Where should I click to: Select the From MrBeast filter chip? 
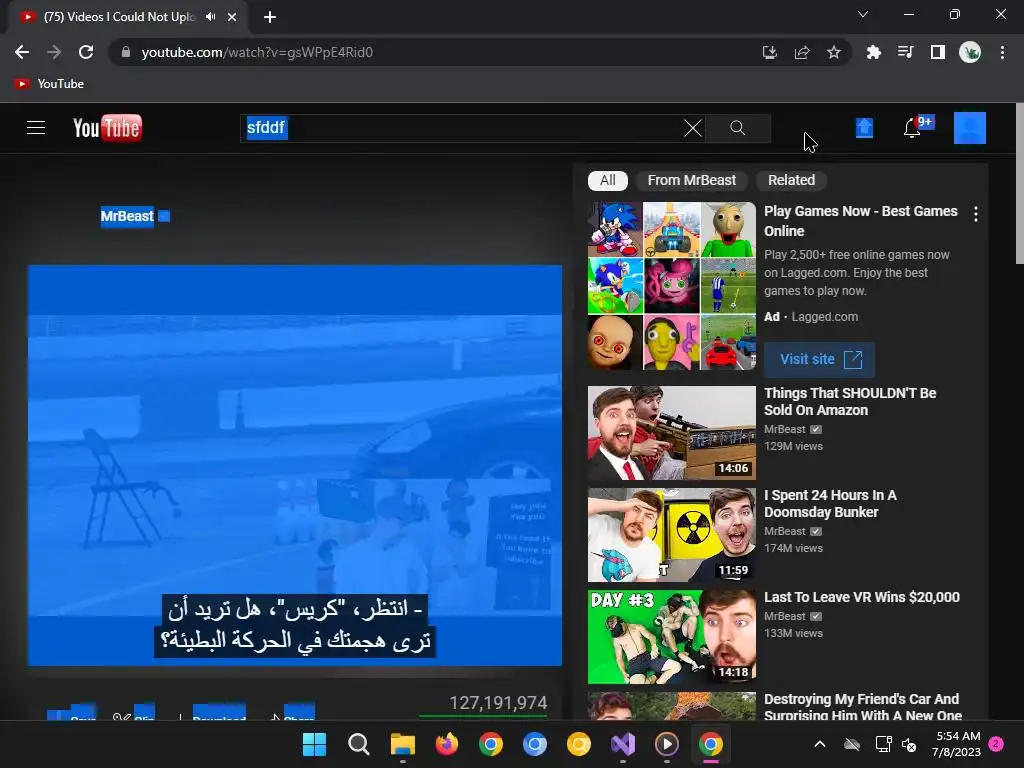pos(692,180)
